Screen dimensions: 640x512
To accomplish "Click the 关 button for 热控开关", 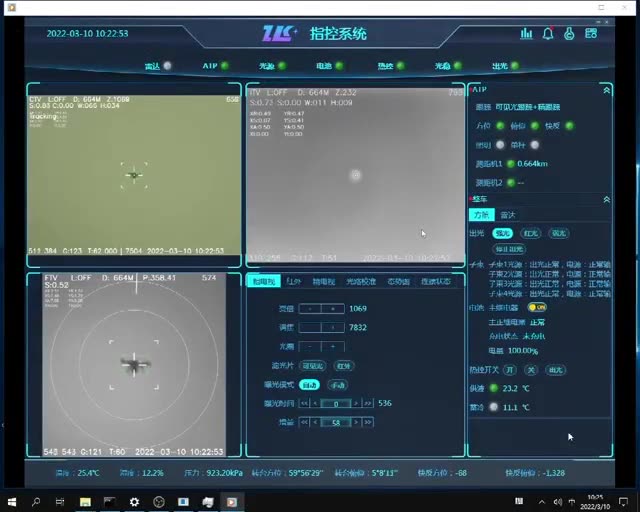I will pos(531,370).
